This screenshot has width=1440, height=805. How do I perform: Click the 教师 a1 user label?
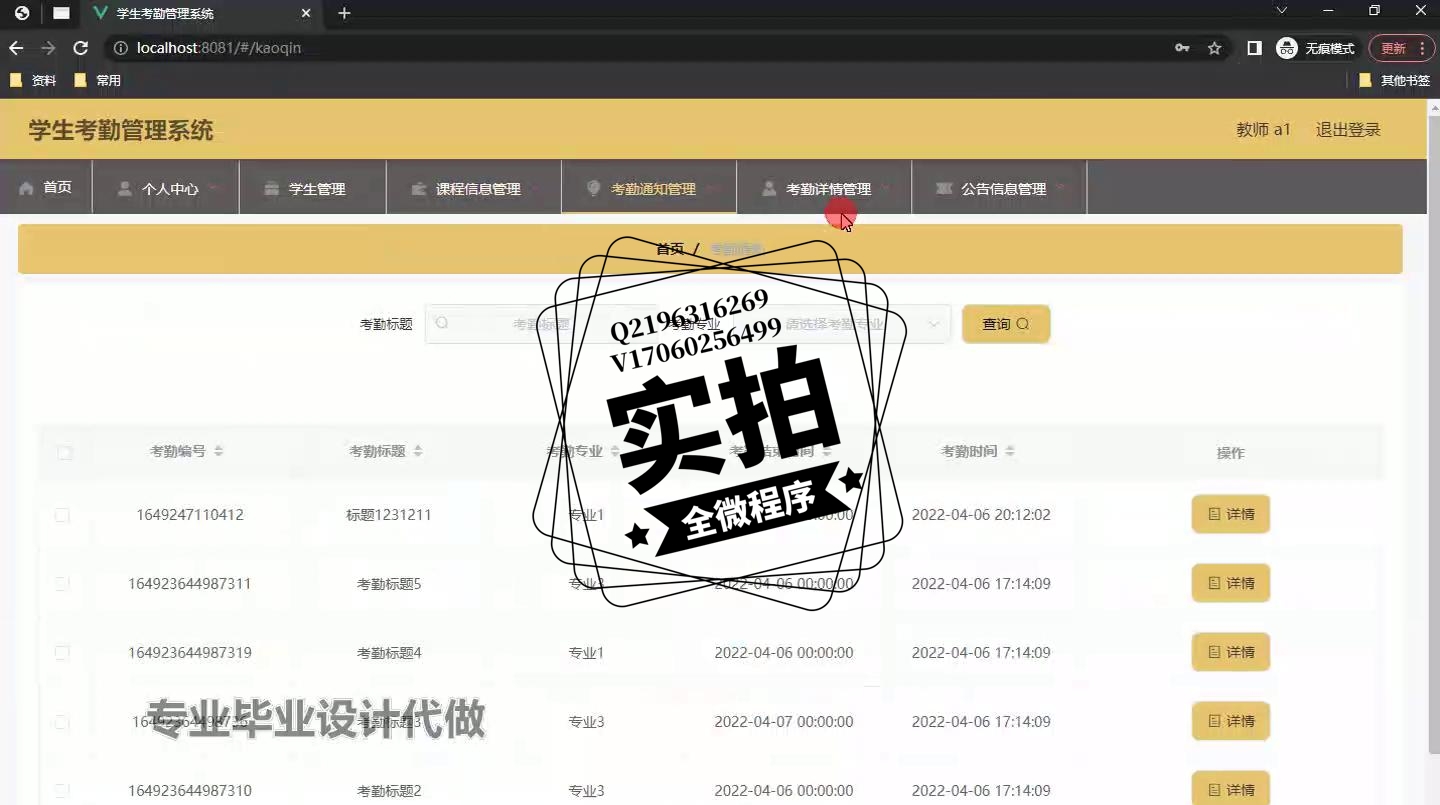(x=1264, y=129)
